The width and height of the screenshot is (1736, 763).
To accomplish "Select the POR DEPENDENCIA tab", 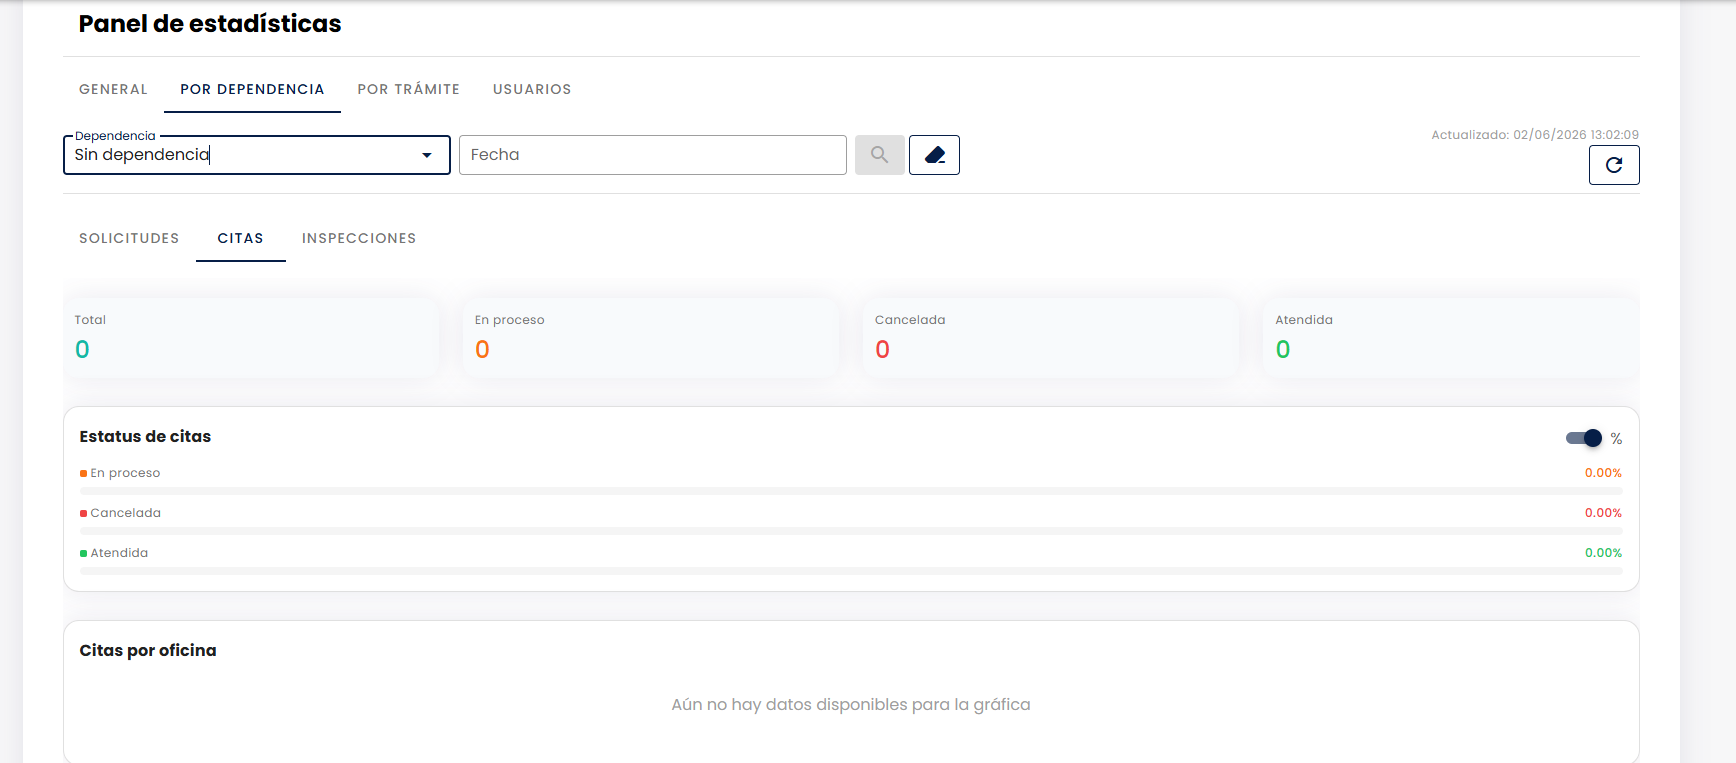I will tap(252, 89).
